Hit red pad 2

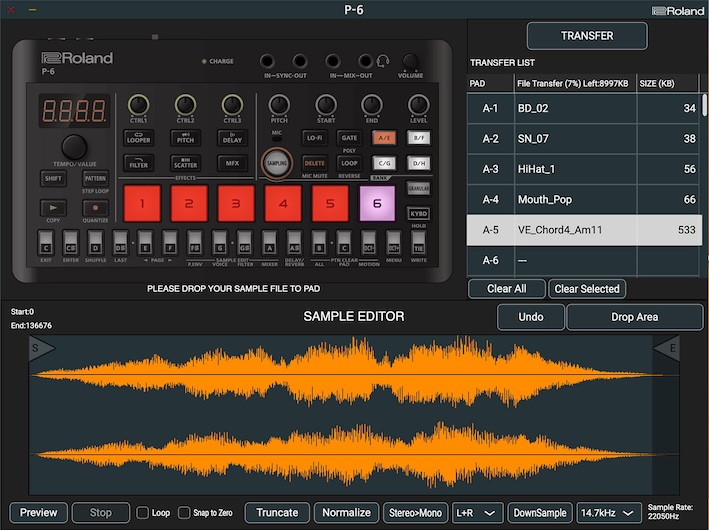(x=189, y=203)
